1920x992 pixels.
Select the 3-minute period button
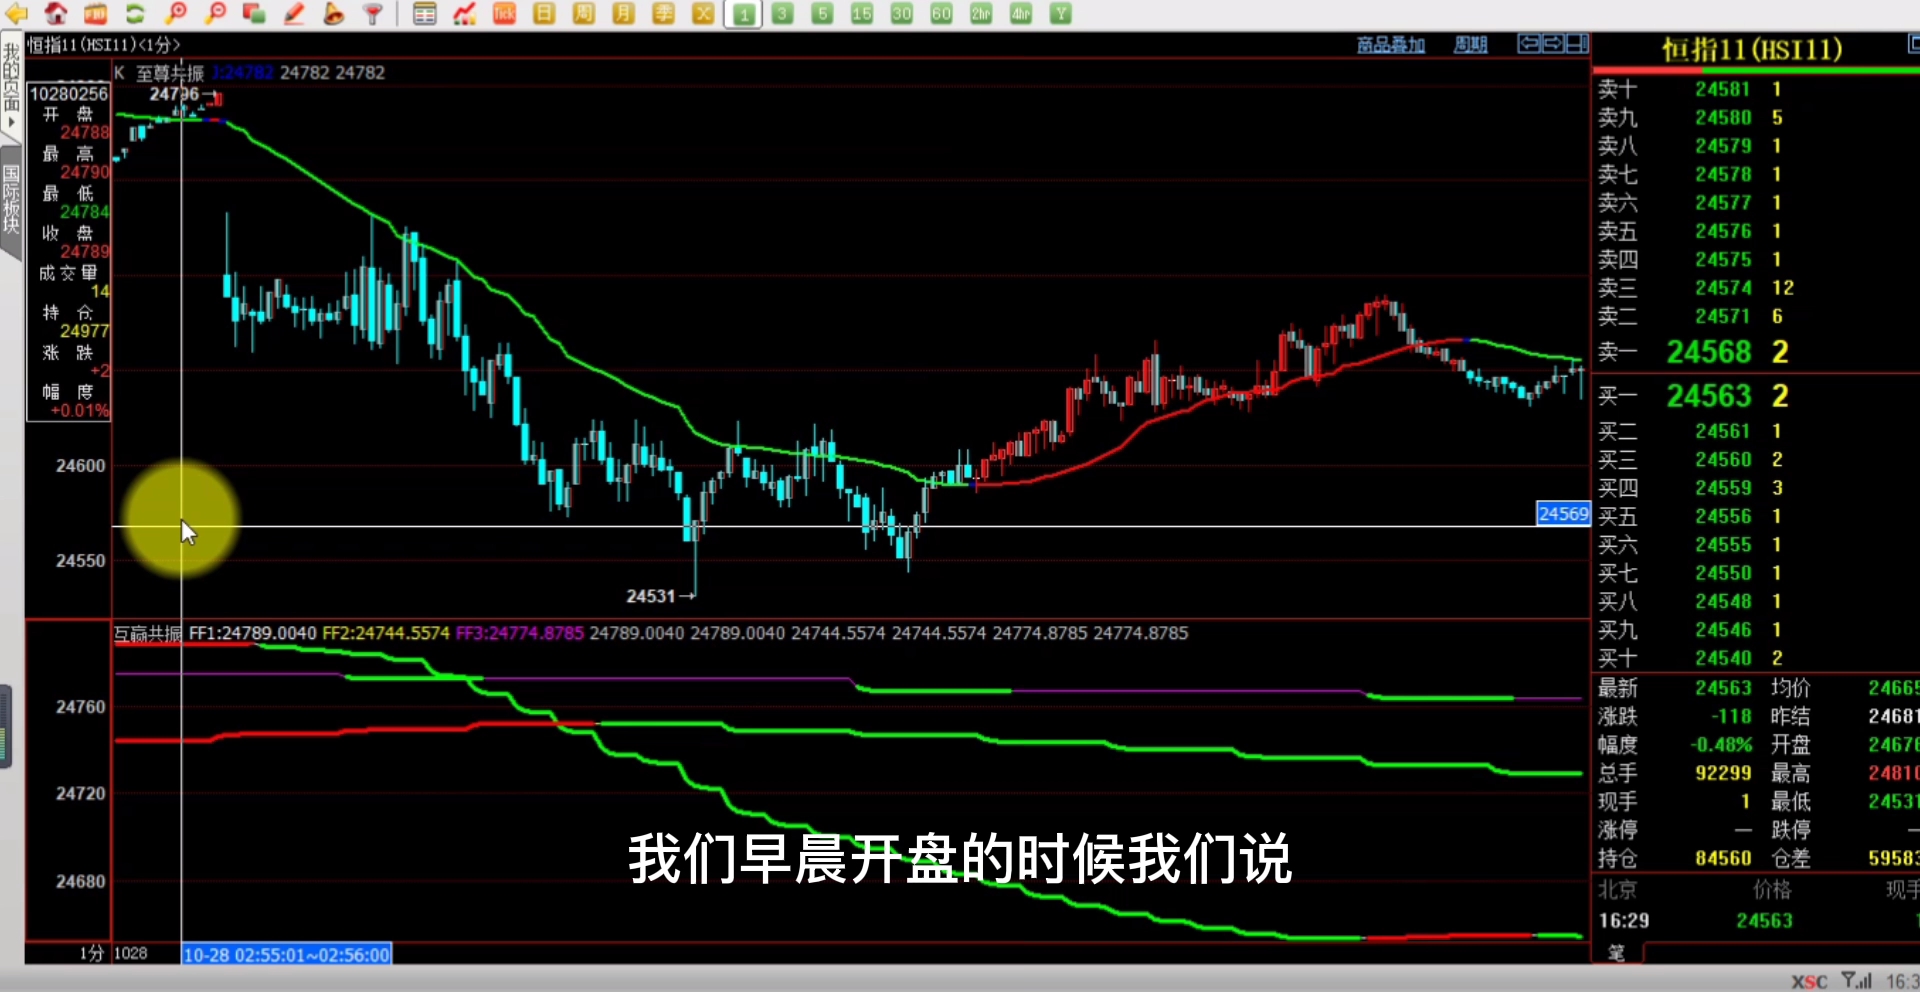coord(783,13)
